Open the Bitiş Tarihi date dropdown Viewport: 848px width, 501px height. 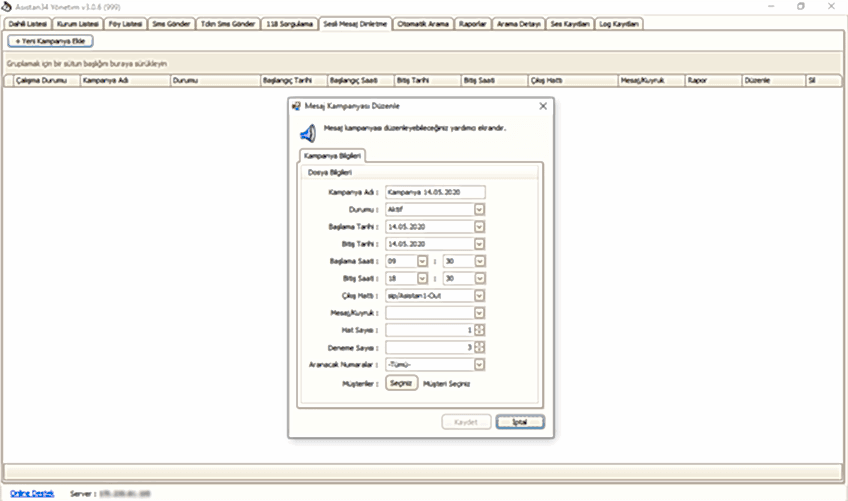479,244
